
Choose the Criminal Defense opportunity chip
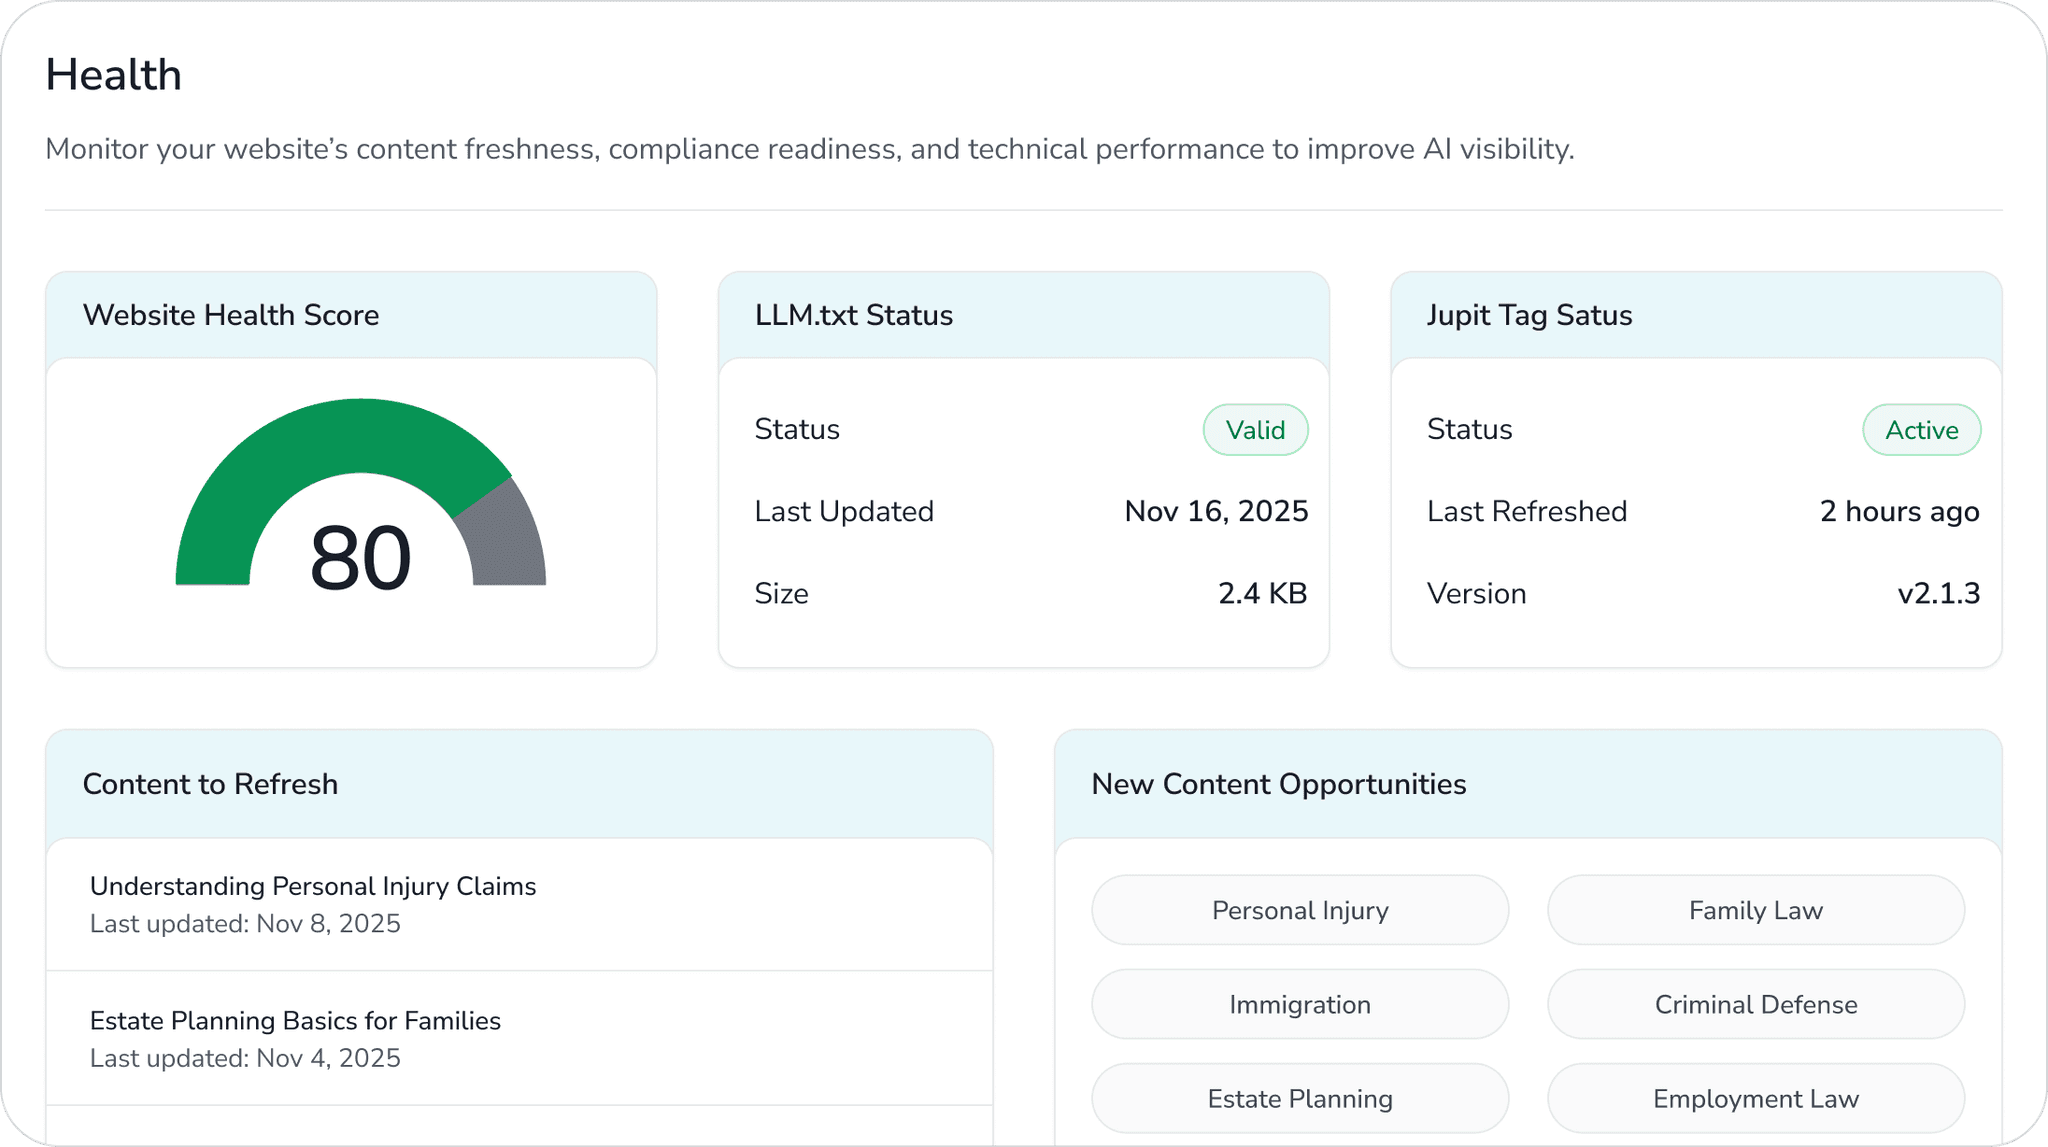point(1755,1004)
